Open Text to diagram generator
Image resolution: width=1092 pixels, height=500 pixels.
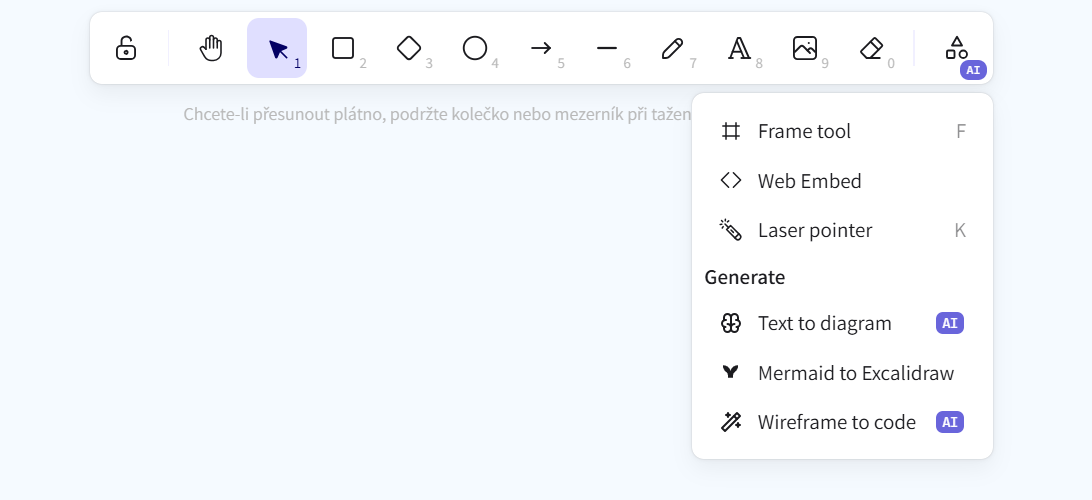pyautogui.click(x=843, y=324)
